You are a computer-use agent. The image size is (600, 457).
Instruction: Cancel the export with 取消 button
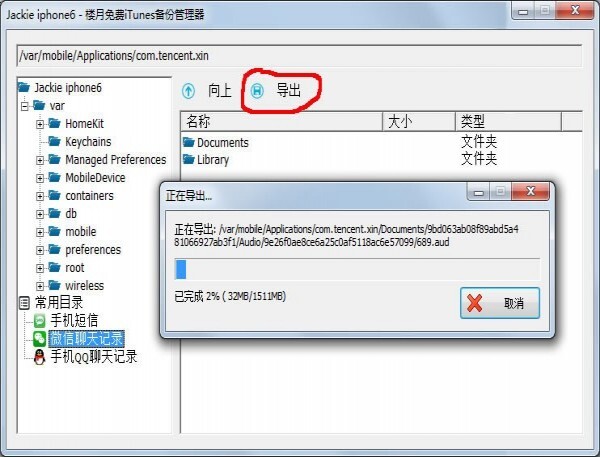500,303
